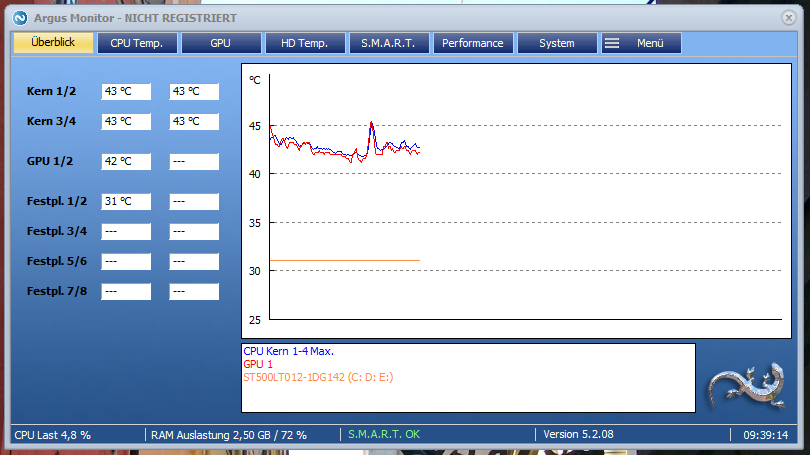Click 'RAM Auslastung 2,50 GB / 72 %' status
Screen dimensions: 810x455
(229, 435)
